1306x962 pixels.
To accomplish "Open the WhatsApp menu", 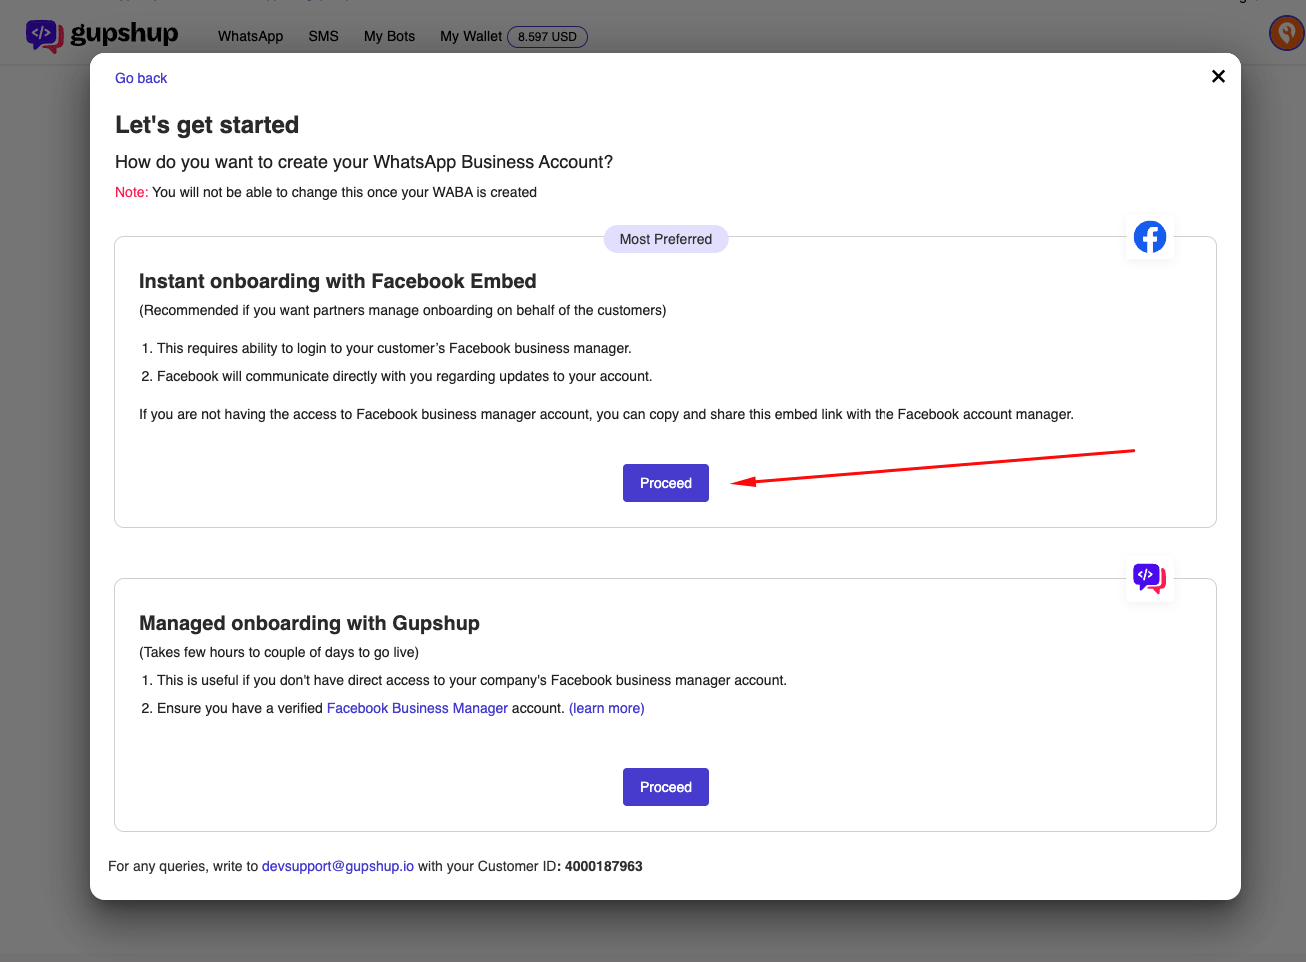I will coord(250,36).
